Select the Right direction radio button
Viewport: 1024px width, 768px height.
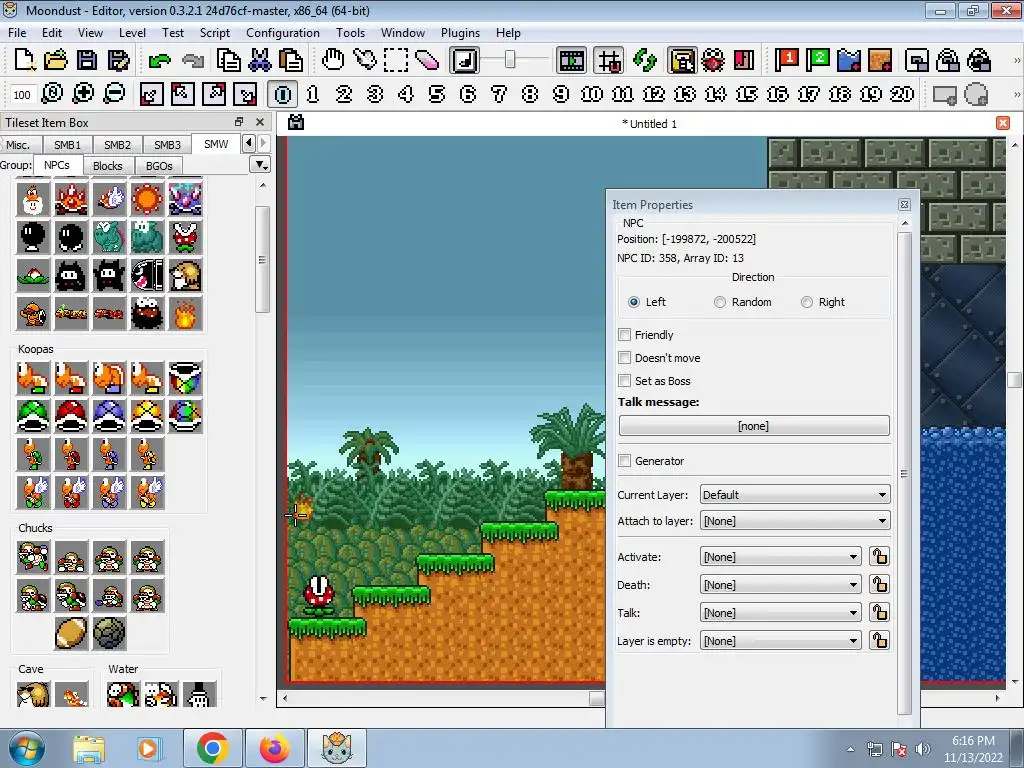pos(807,302)
